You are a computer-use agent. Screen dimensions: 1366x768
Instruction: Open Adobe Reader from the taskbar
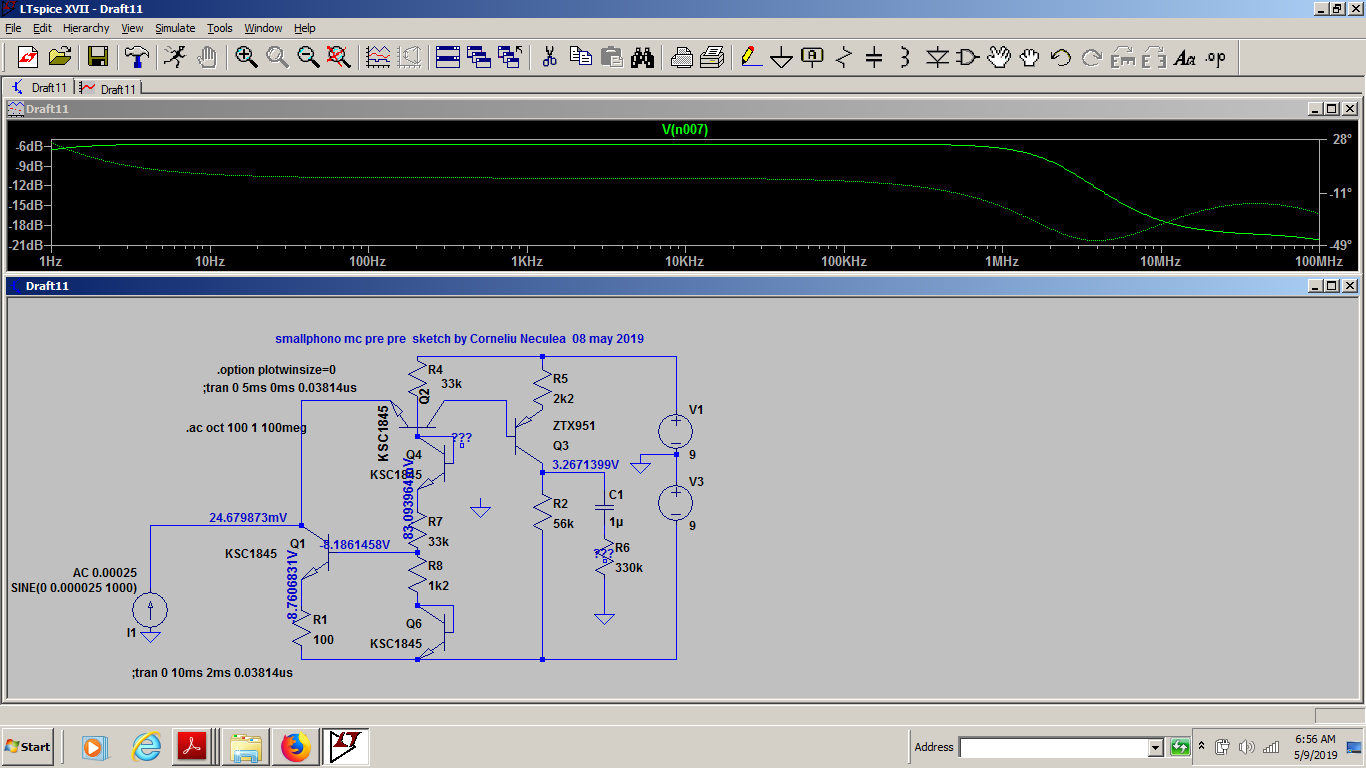(191, 746)
